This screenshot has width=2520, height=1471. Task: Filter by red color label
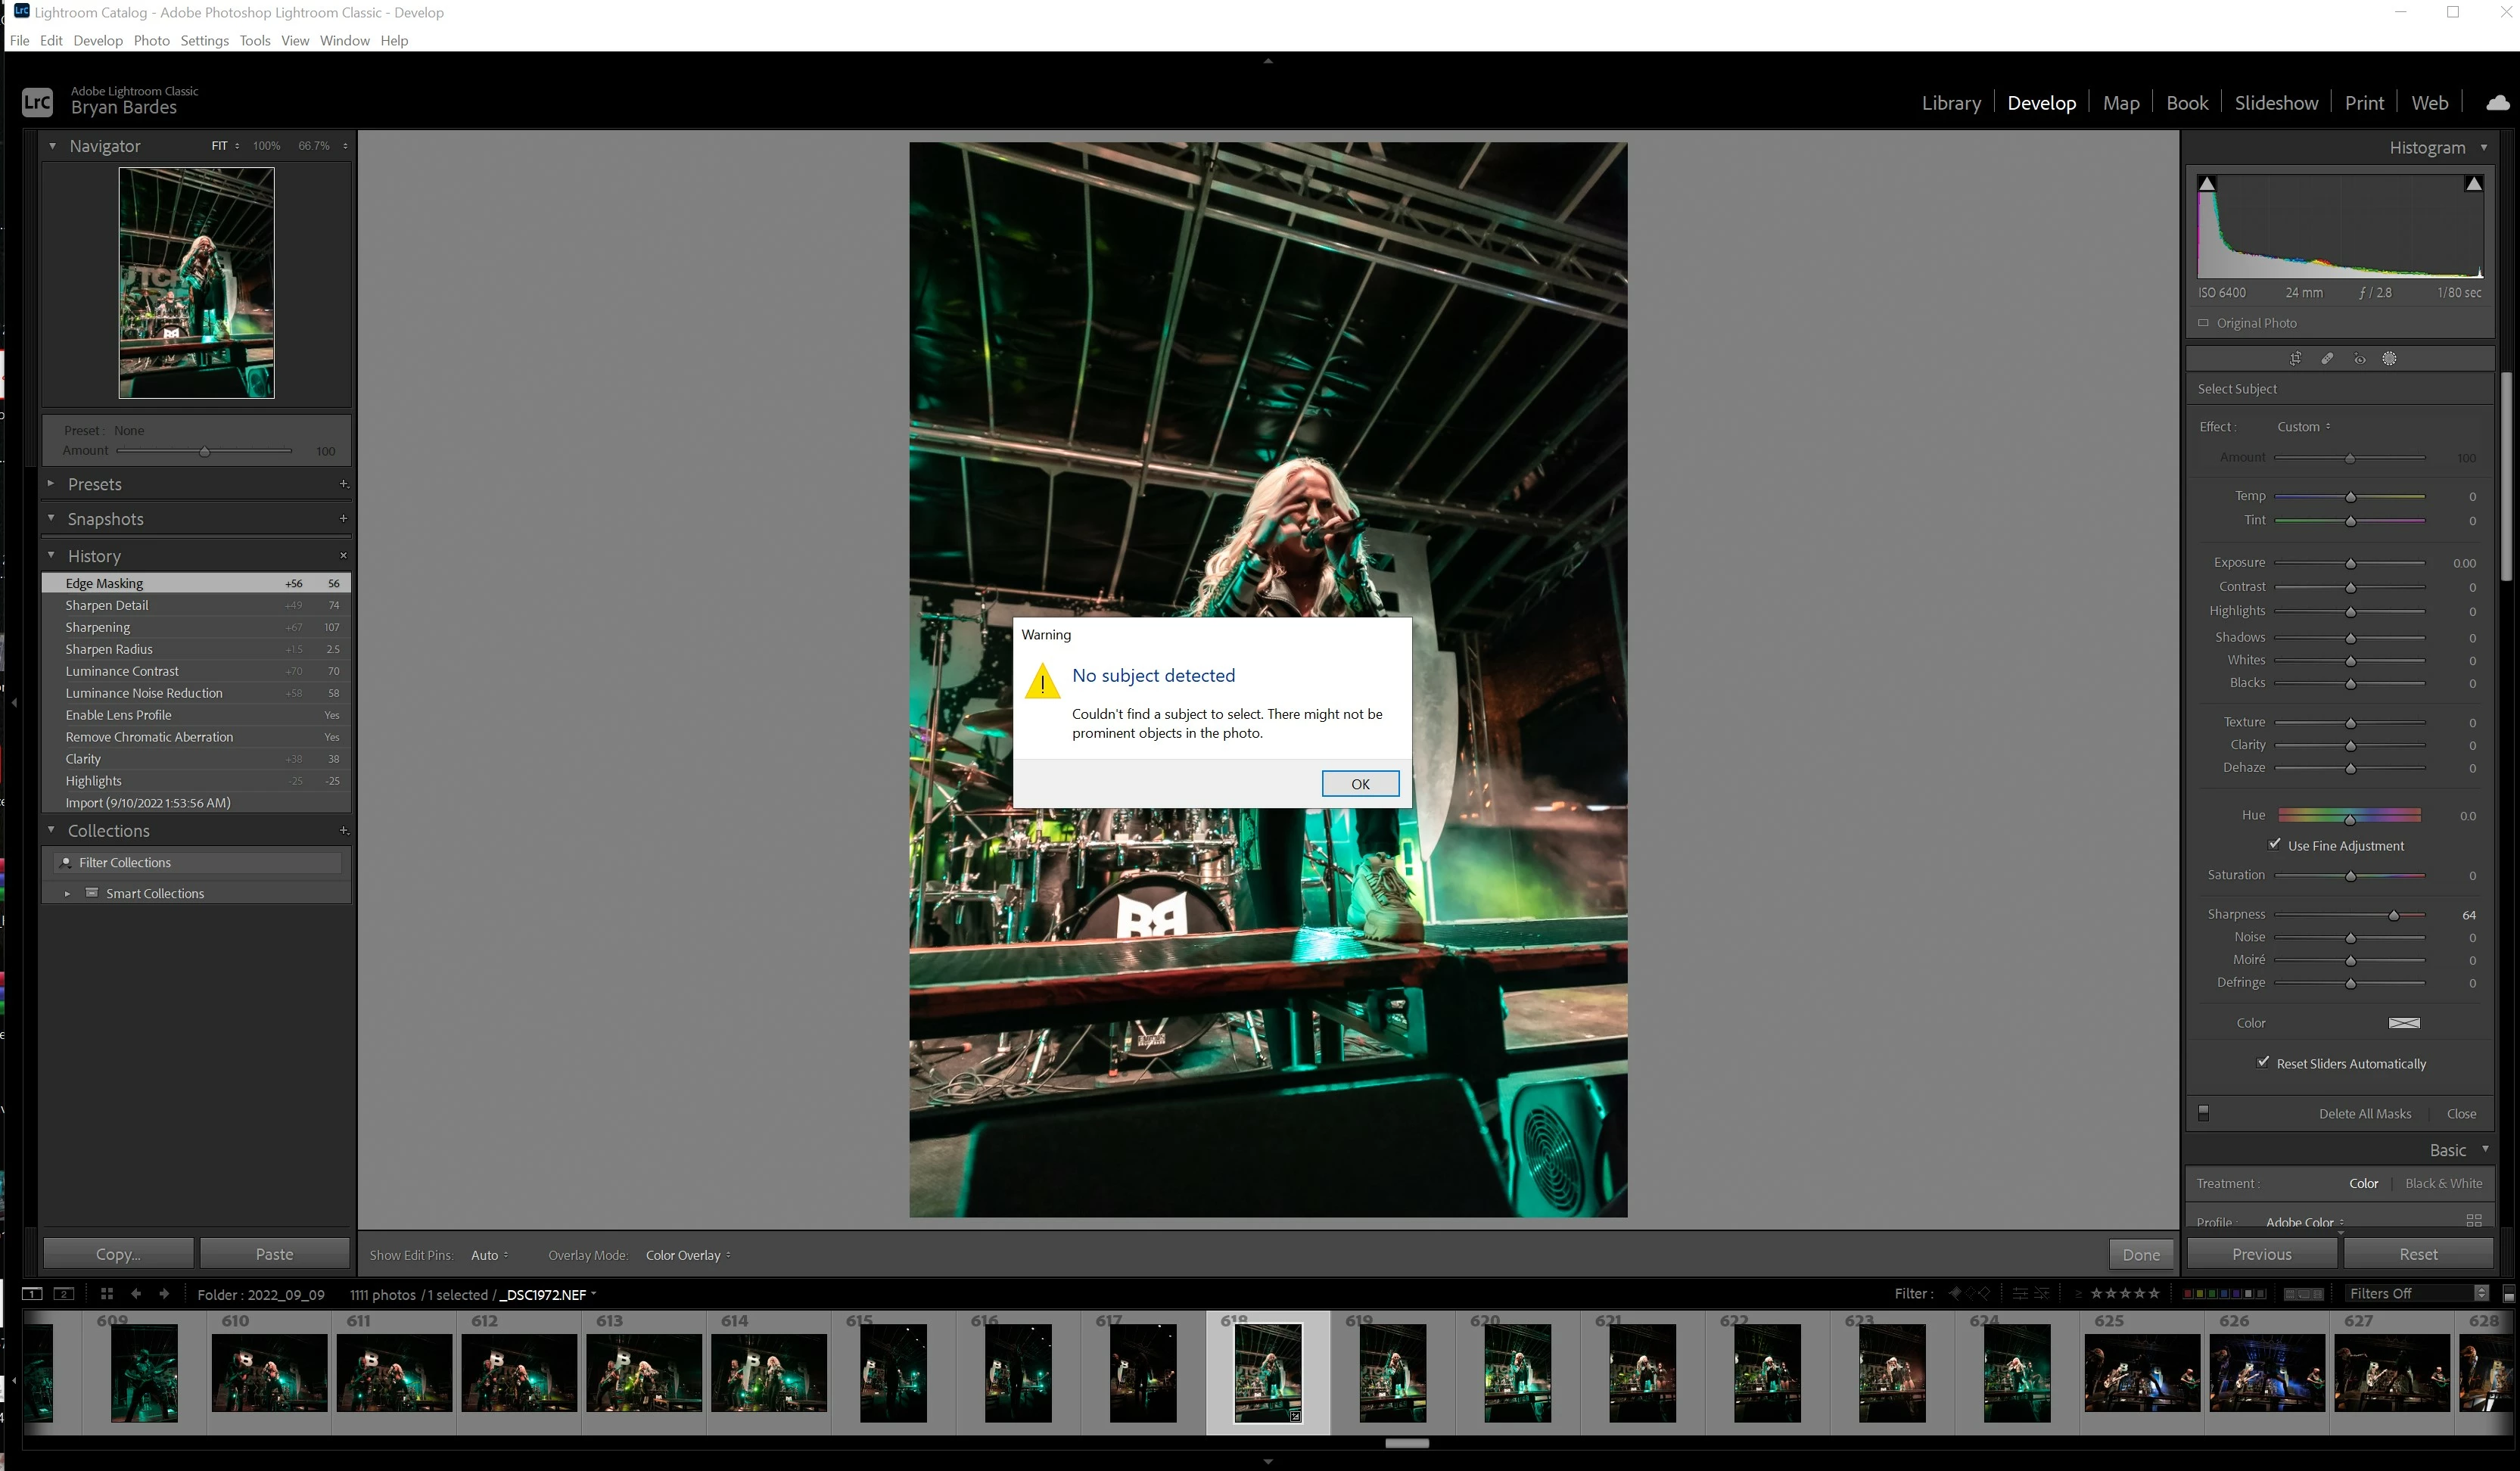2189,1294
